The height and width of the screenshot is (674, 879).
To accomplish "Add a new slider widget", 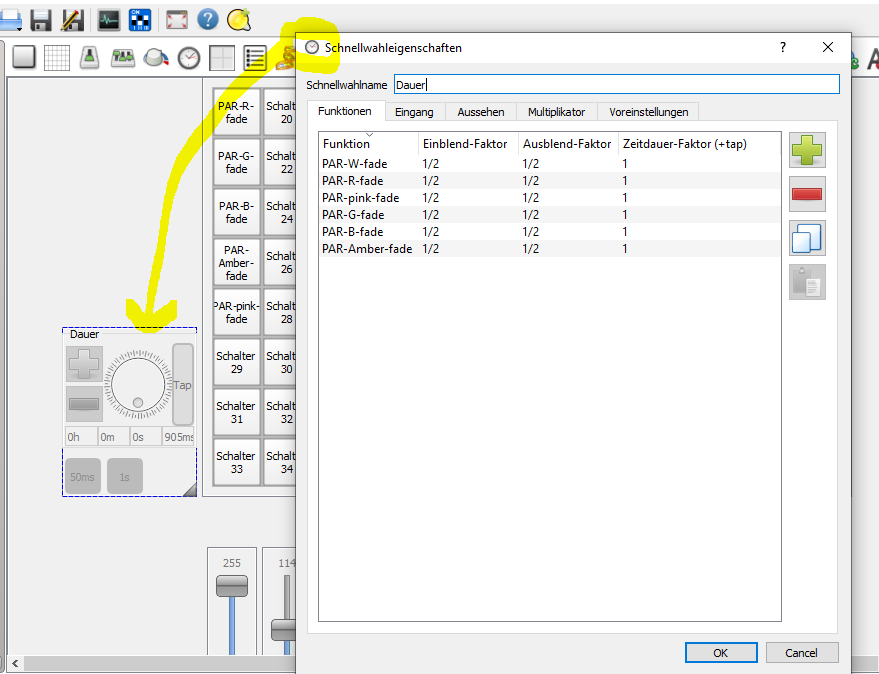I will [x=89, y=57].
